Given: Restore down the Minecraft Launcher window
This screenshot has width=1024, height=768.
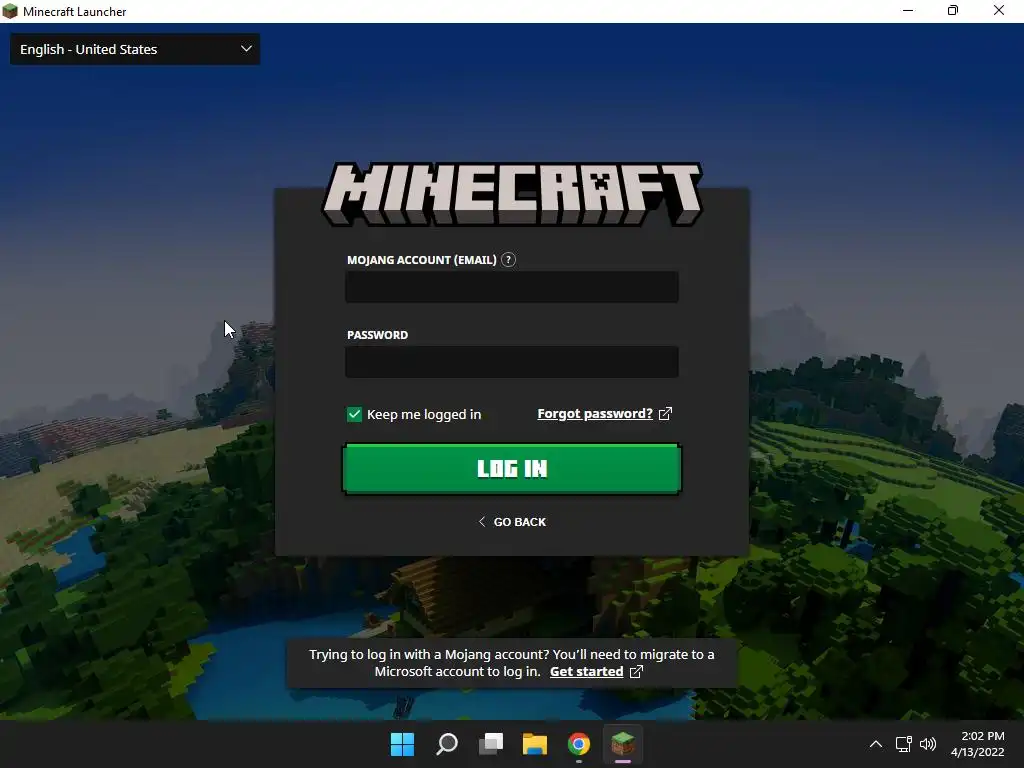Looking at the screenshot, I should [x=953, y=10].
